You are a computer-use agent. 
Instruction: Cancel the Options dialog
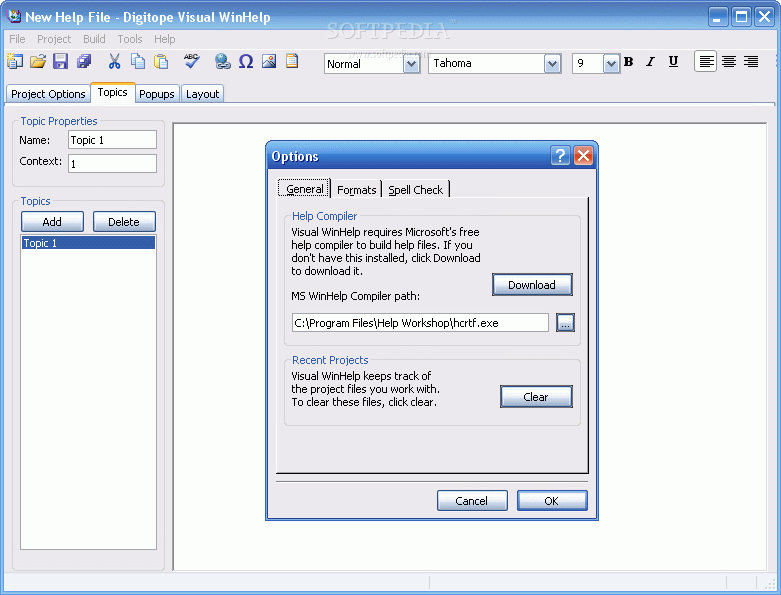[x=472, y=501]
